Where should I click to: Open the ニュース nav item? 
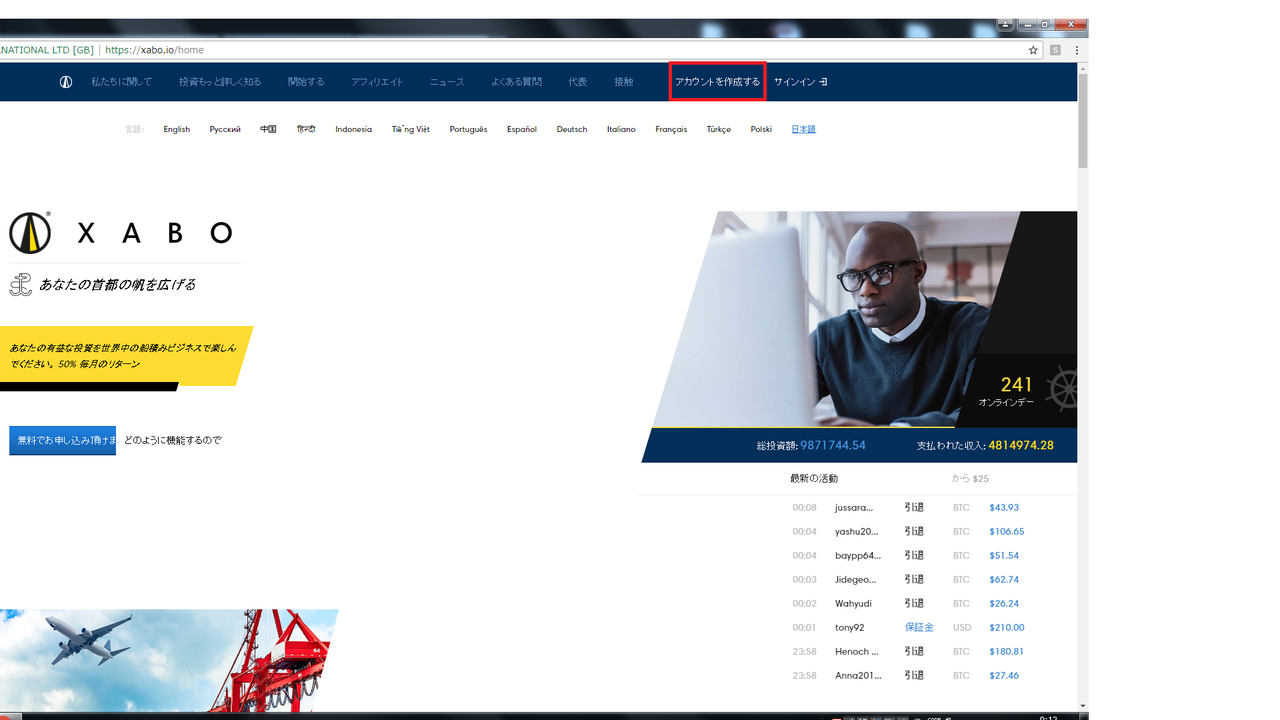(447, 82)
